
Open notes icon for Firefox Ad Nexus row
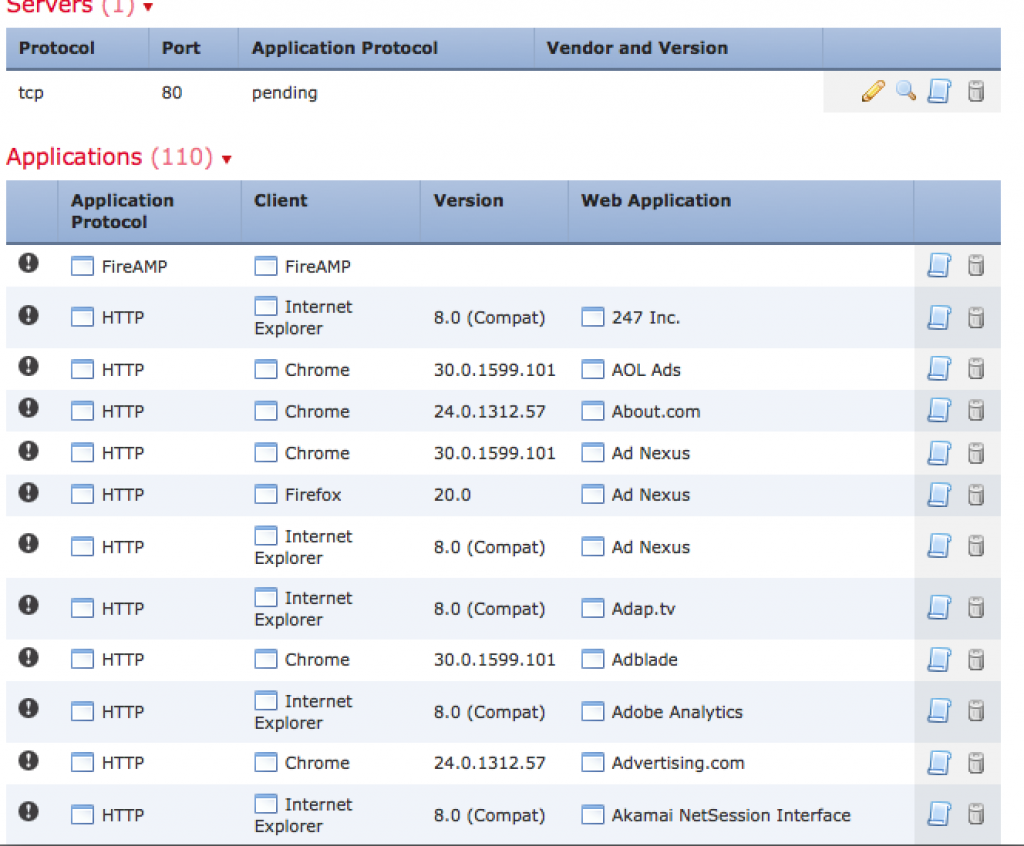coord(939,495)
